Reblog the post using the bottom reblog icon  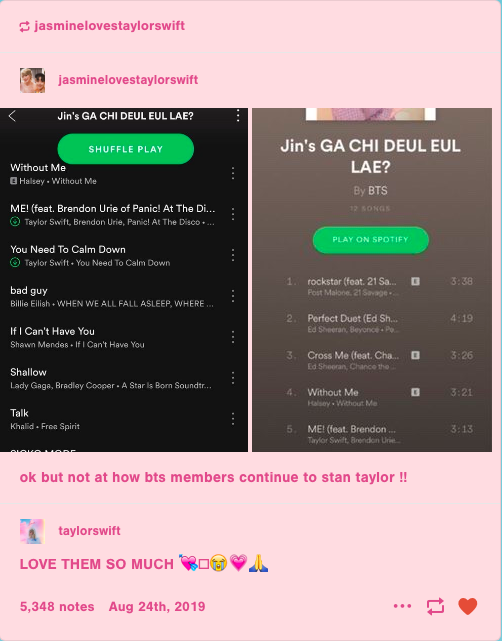click(x=435, y=606)
